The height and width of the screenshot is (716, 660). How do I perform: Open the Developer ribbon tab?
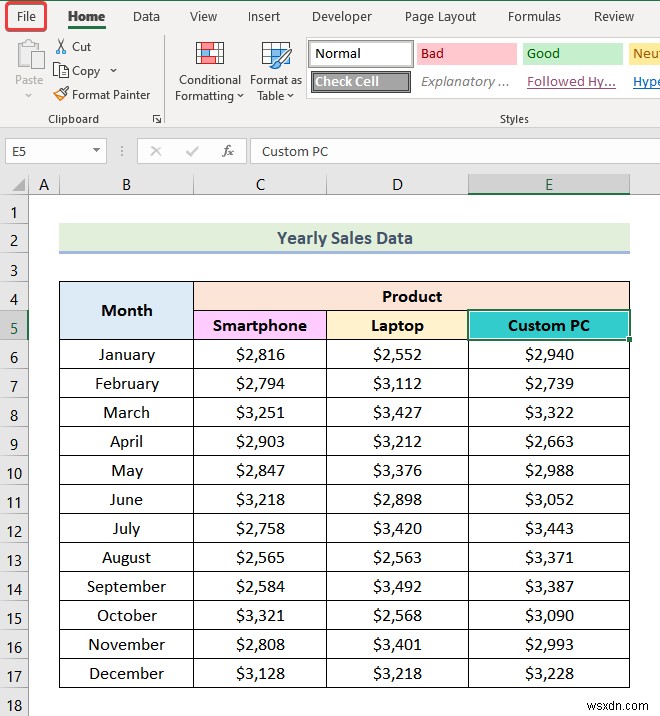coord(342,17)
